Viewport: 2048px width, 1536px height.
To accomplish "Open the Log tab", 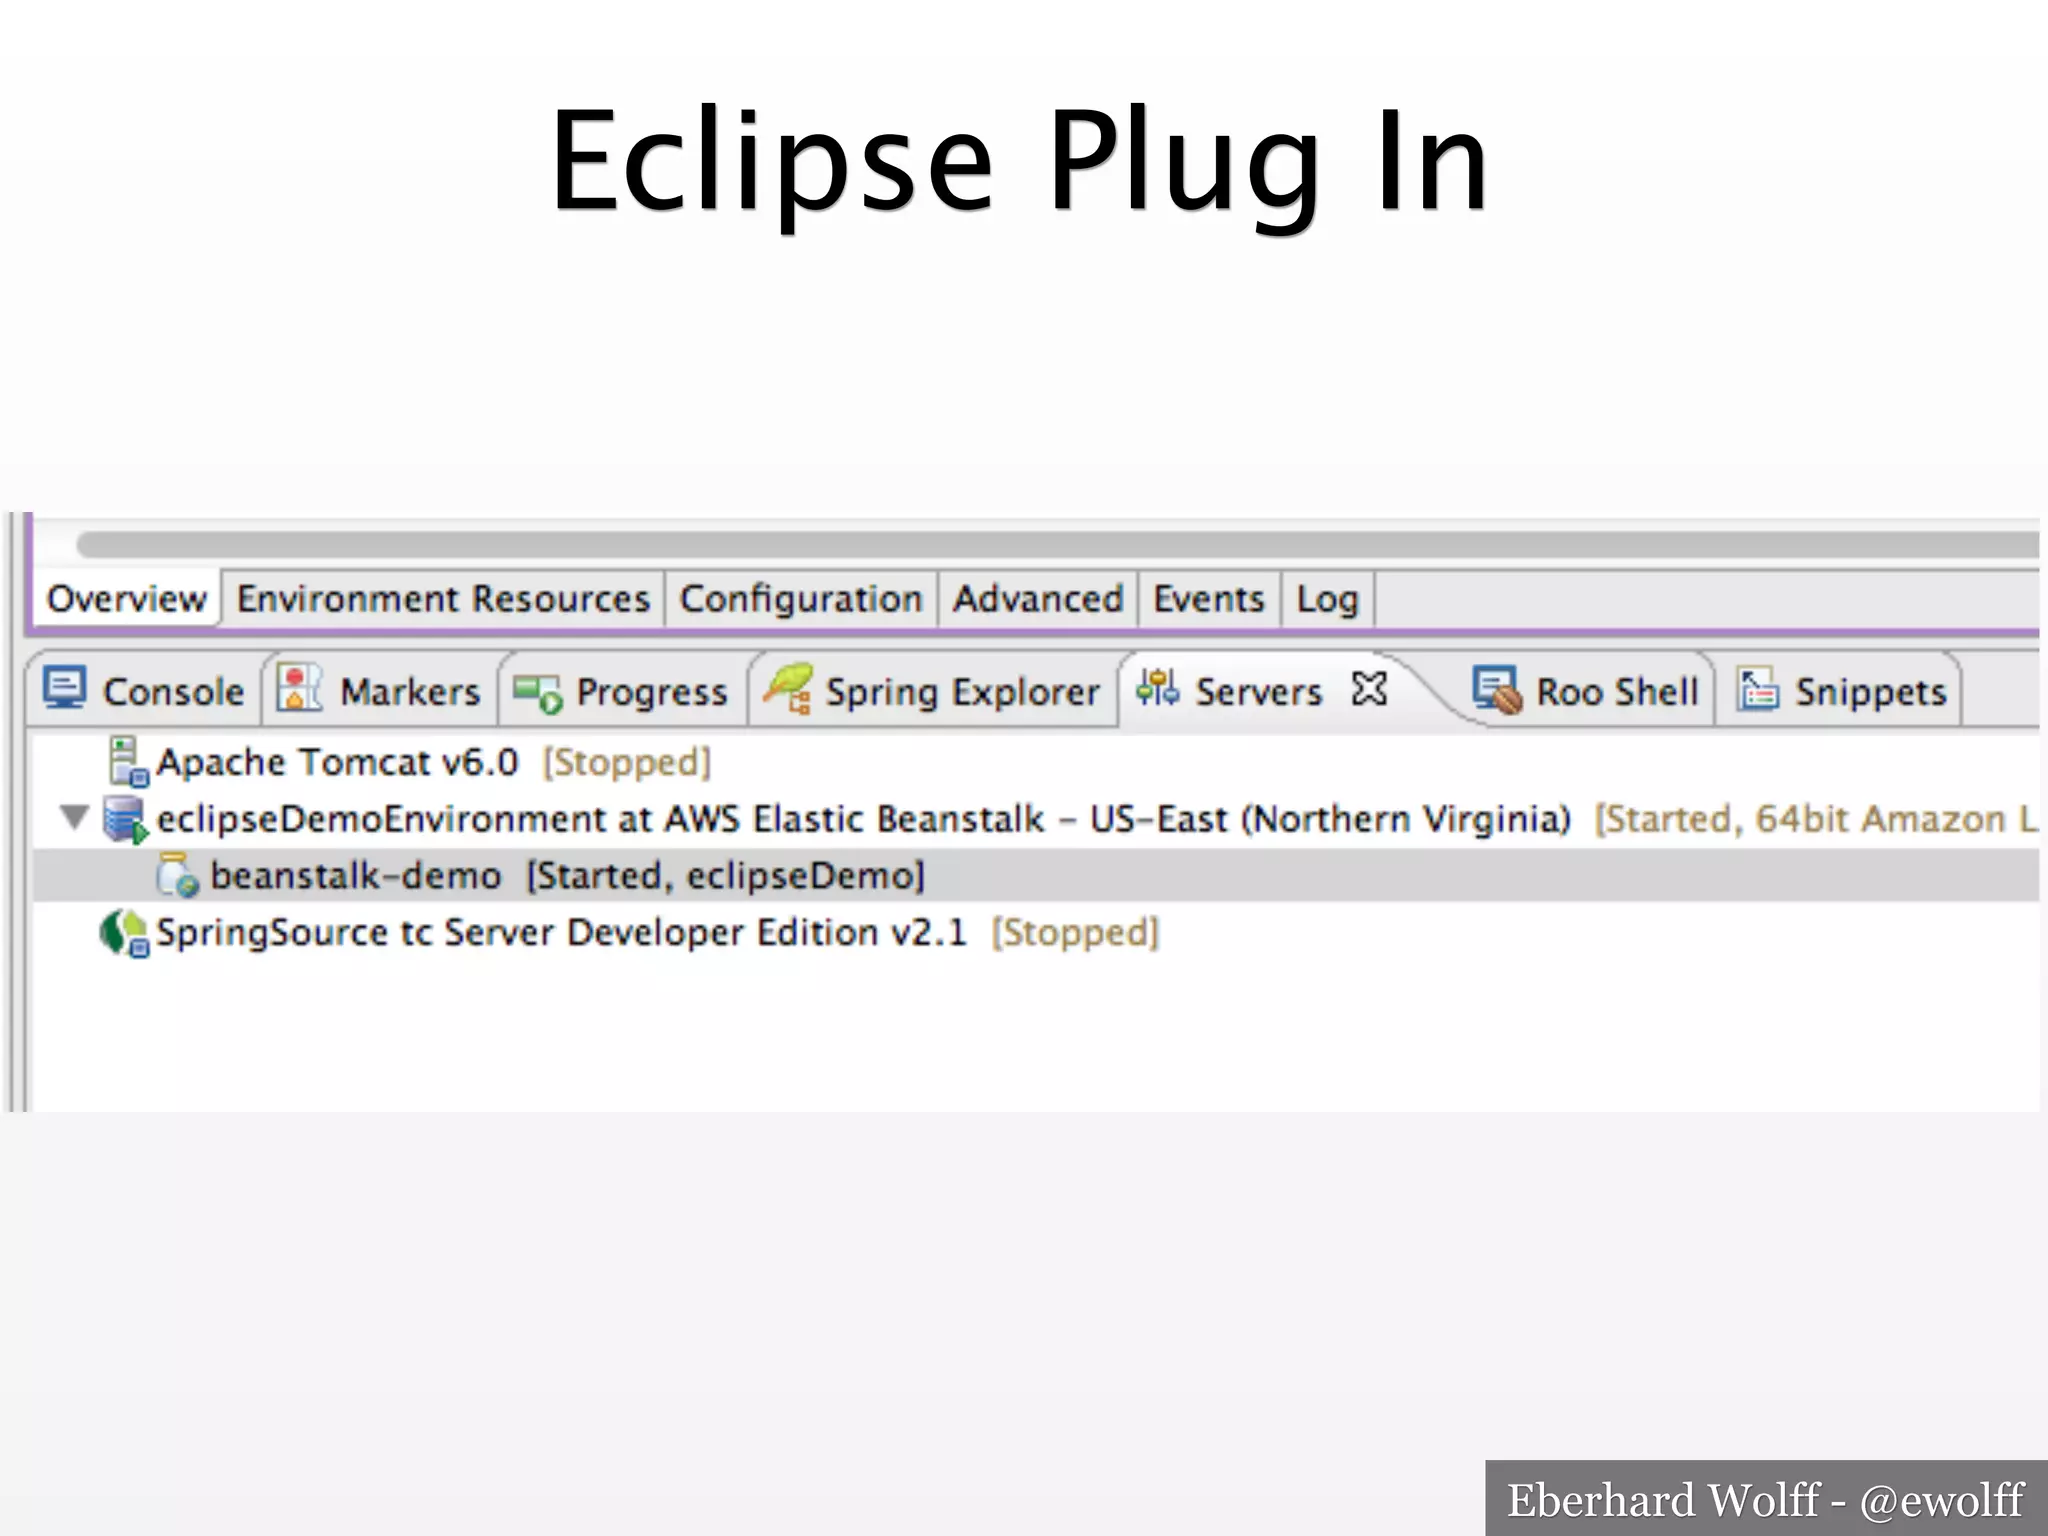I will [1328, 599].
